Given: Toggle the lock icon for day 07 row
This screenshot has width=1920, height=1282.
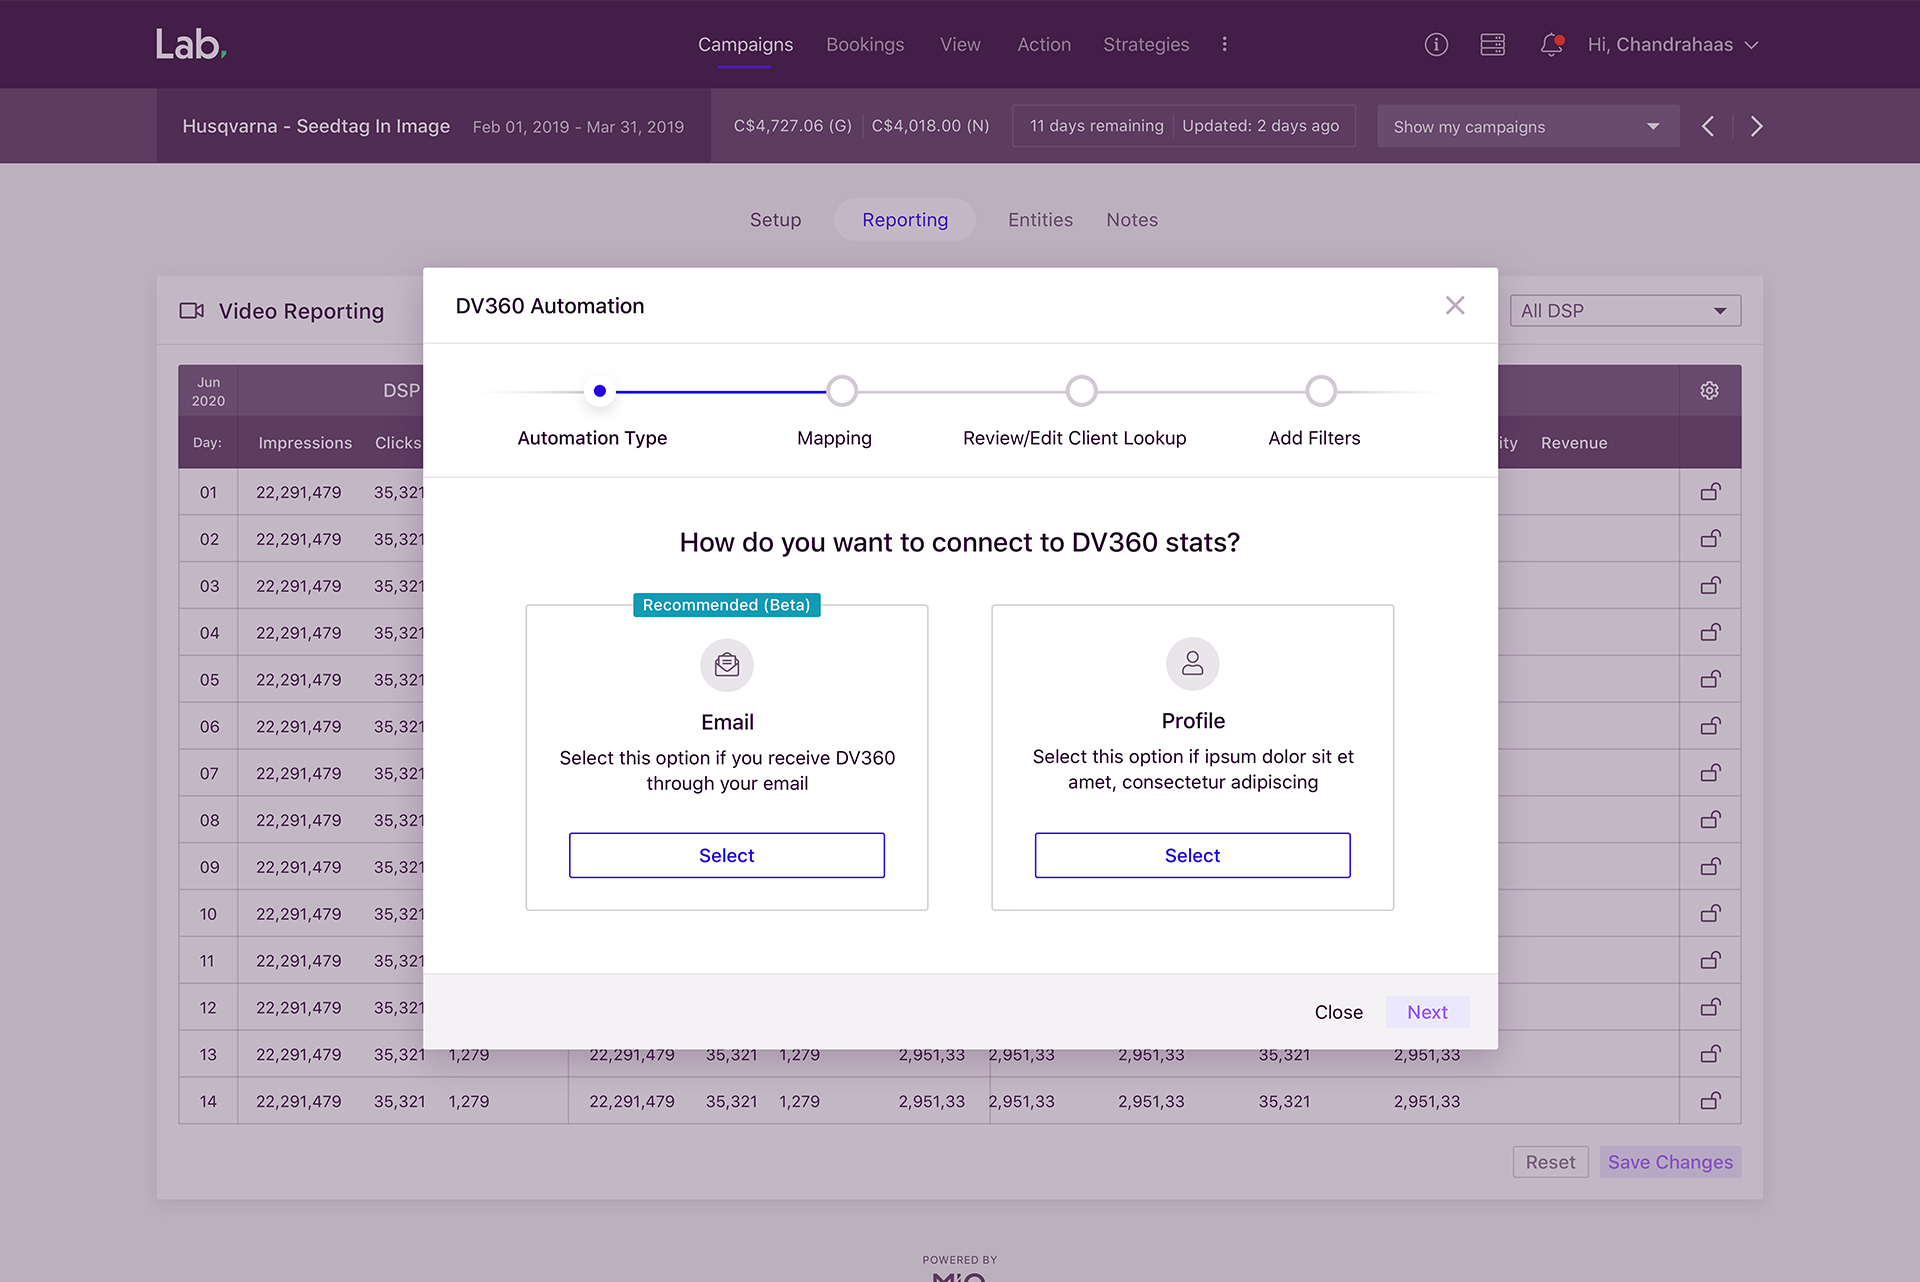Looking at the screenshot, I should pyautogui.click(x=1710, y=773).
